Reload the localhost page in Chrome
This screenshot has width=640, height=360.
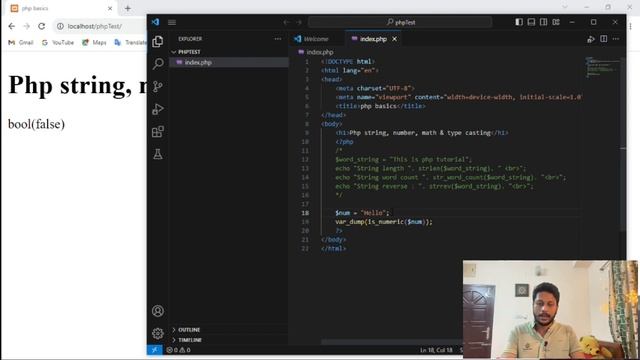[42, 26]
